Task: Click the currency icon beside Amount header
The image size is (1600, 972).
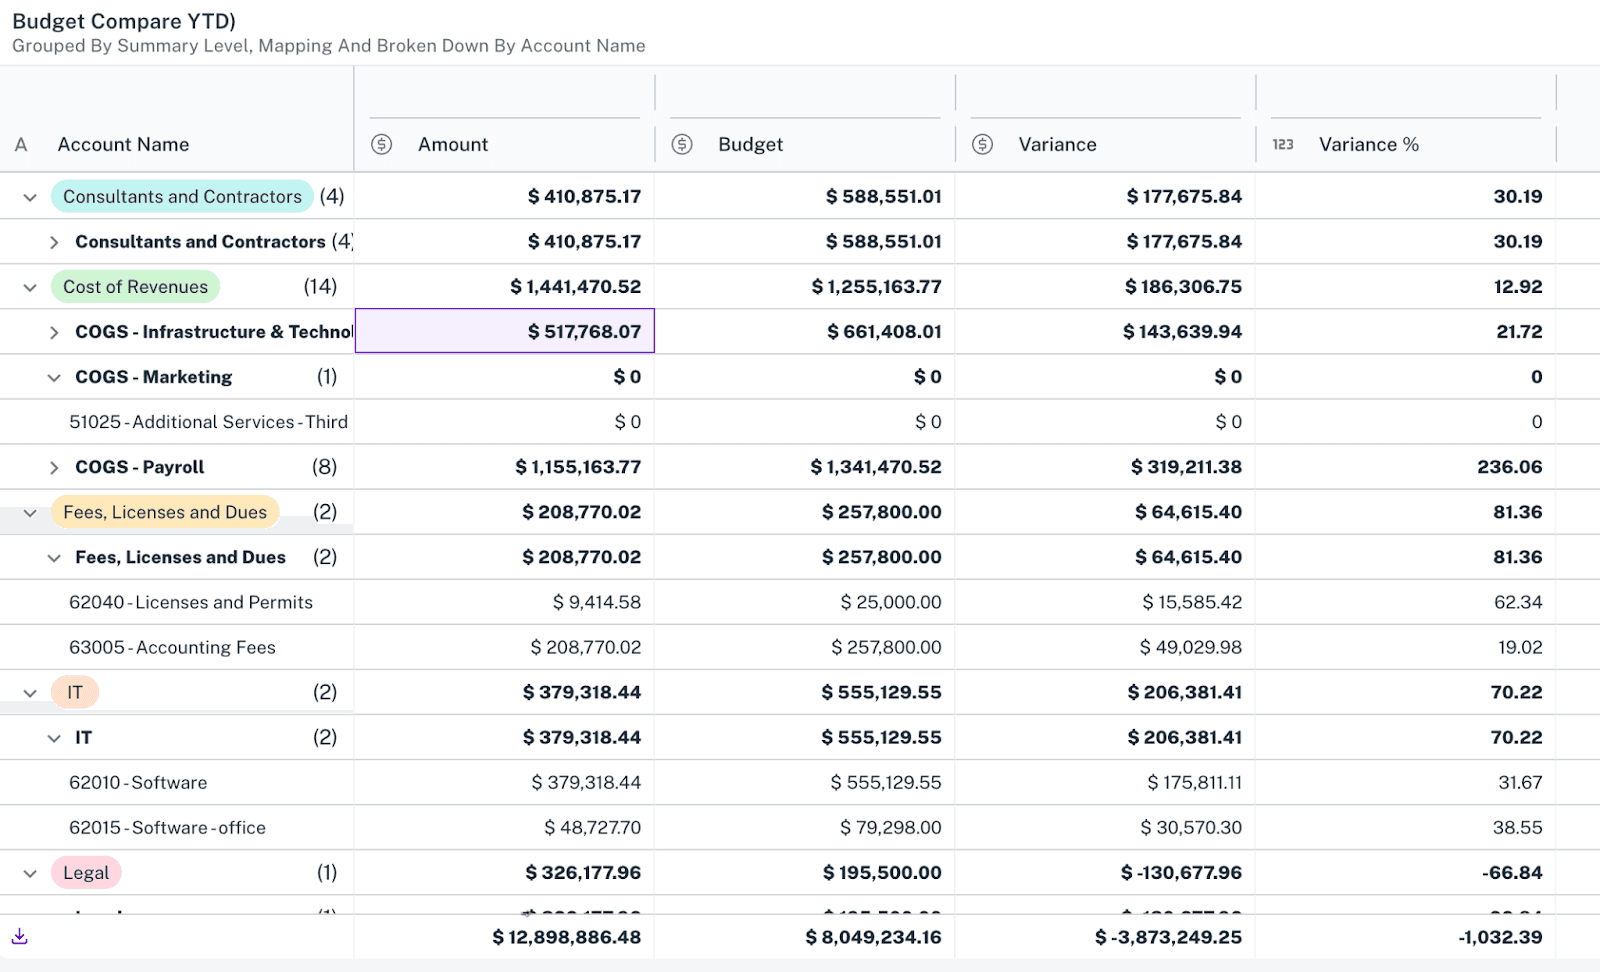Action: (x=381, y=144)
